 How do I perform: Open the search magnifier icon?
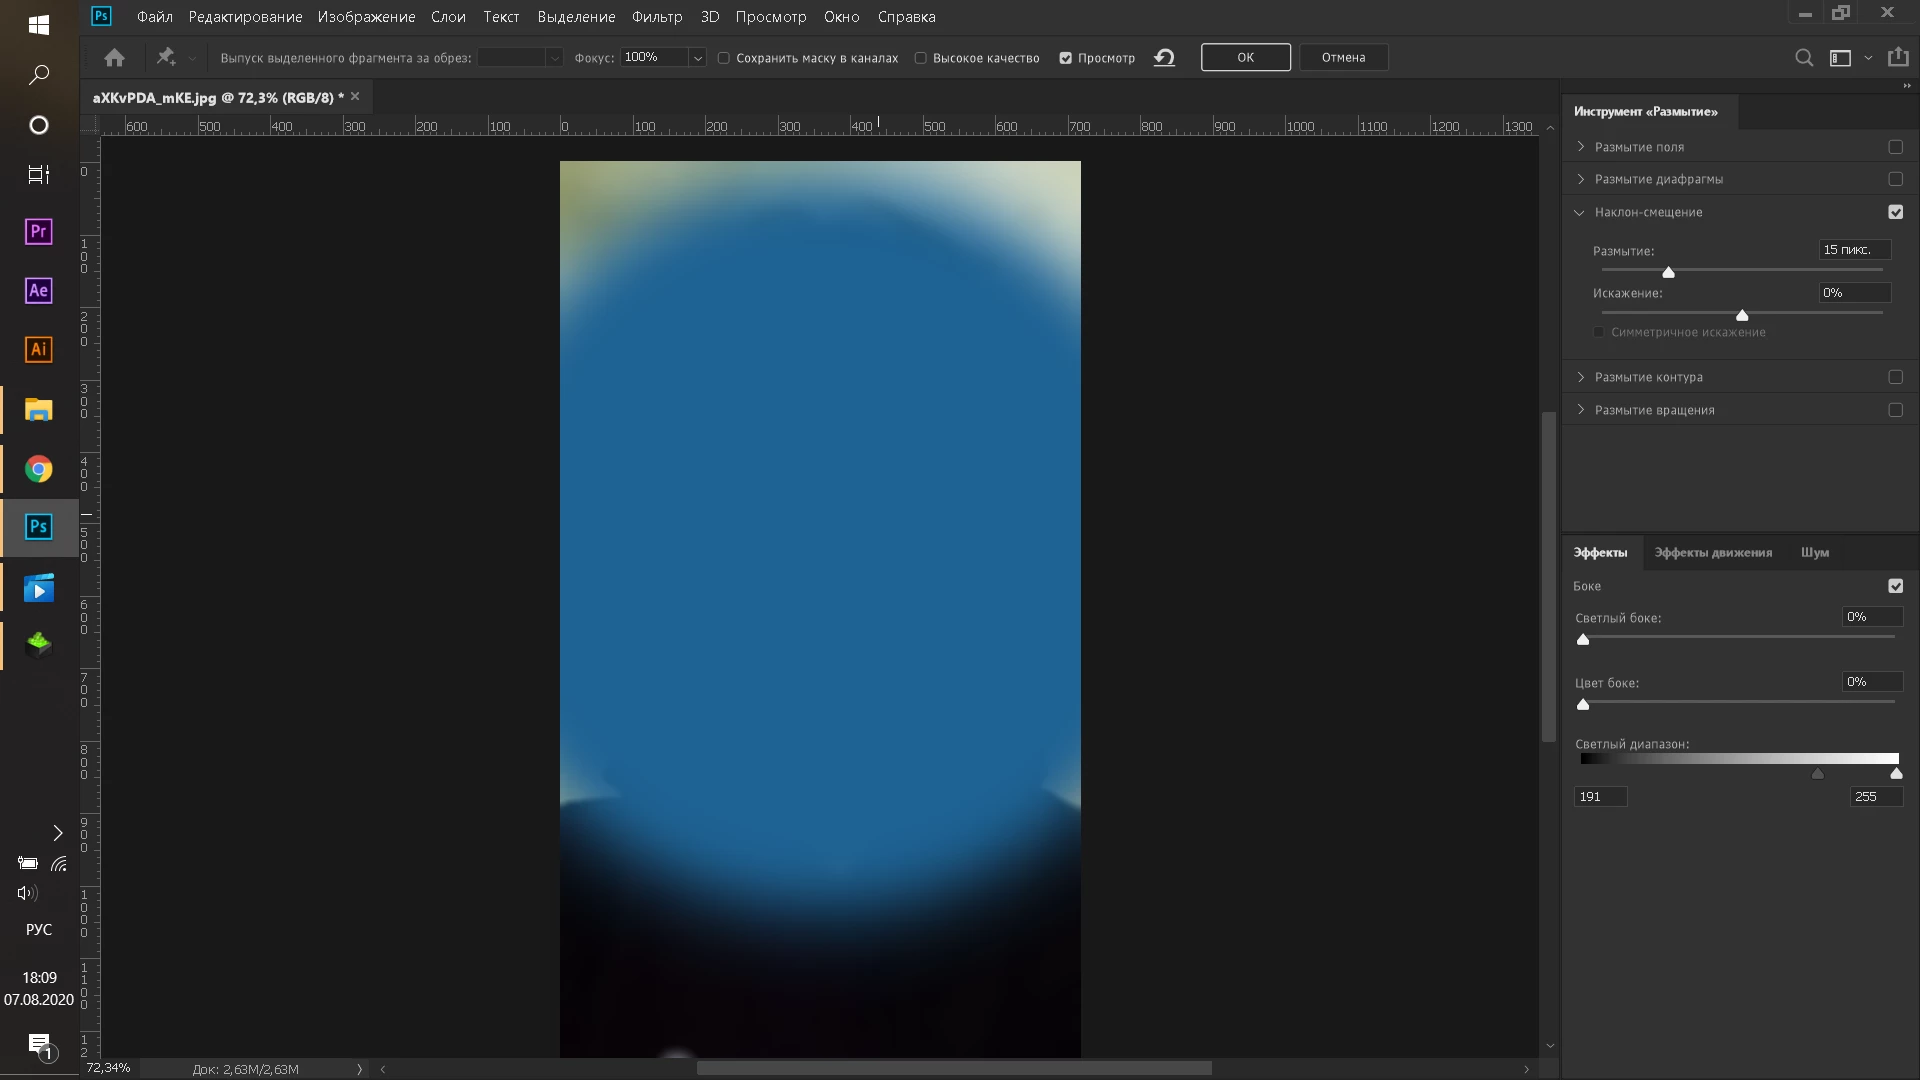point(1803,58)
